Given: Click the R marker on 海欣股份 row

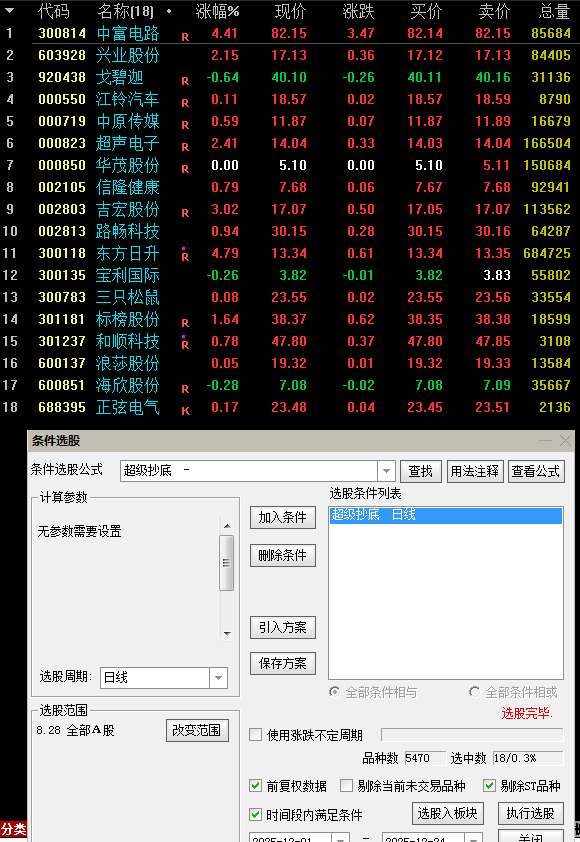Looking at the screenshot, I should pyautogui.click(x=185, y=389).
